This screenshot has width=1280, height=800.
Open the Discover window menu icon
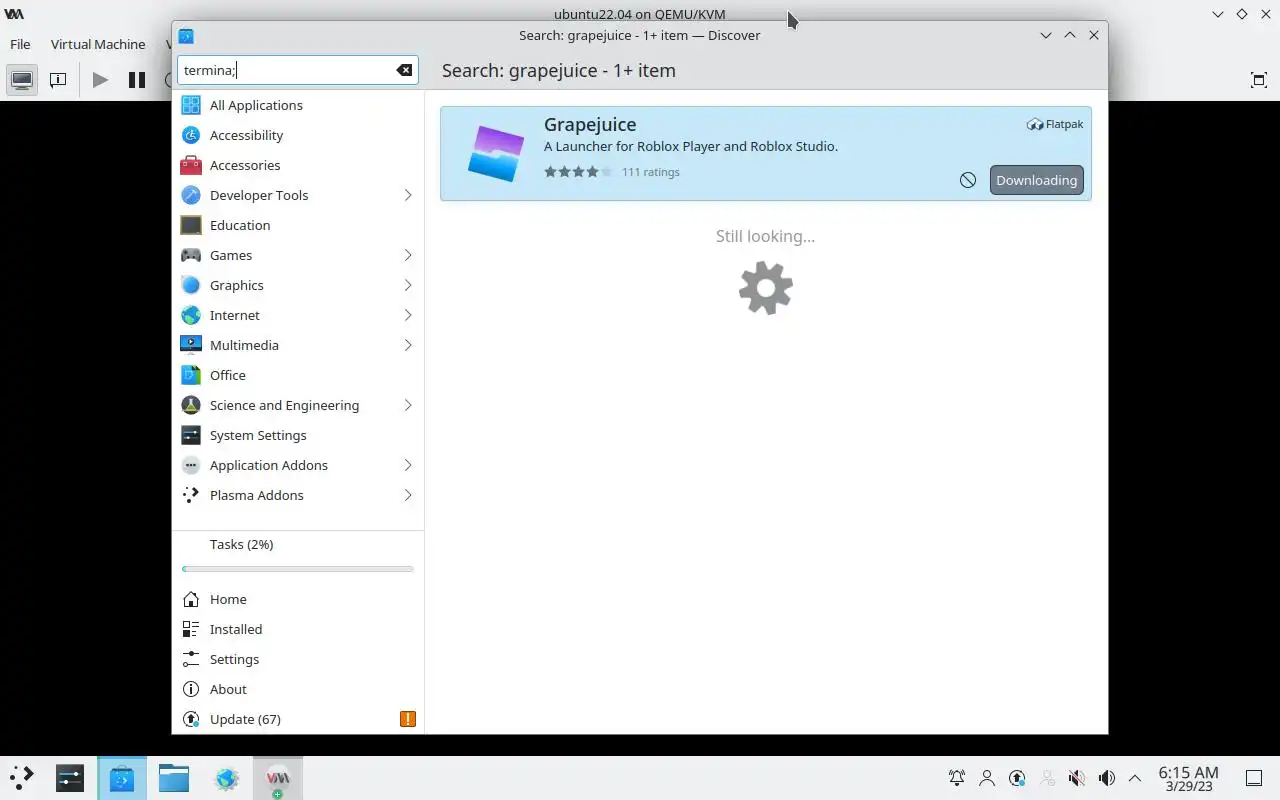[186, 36]
